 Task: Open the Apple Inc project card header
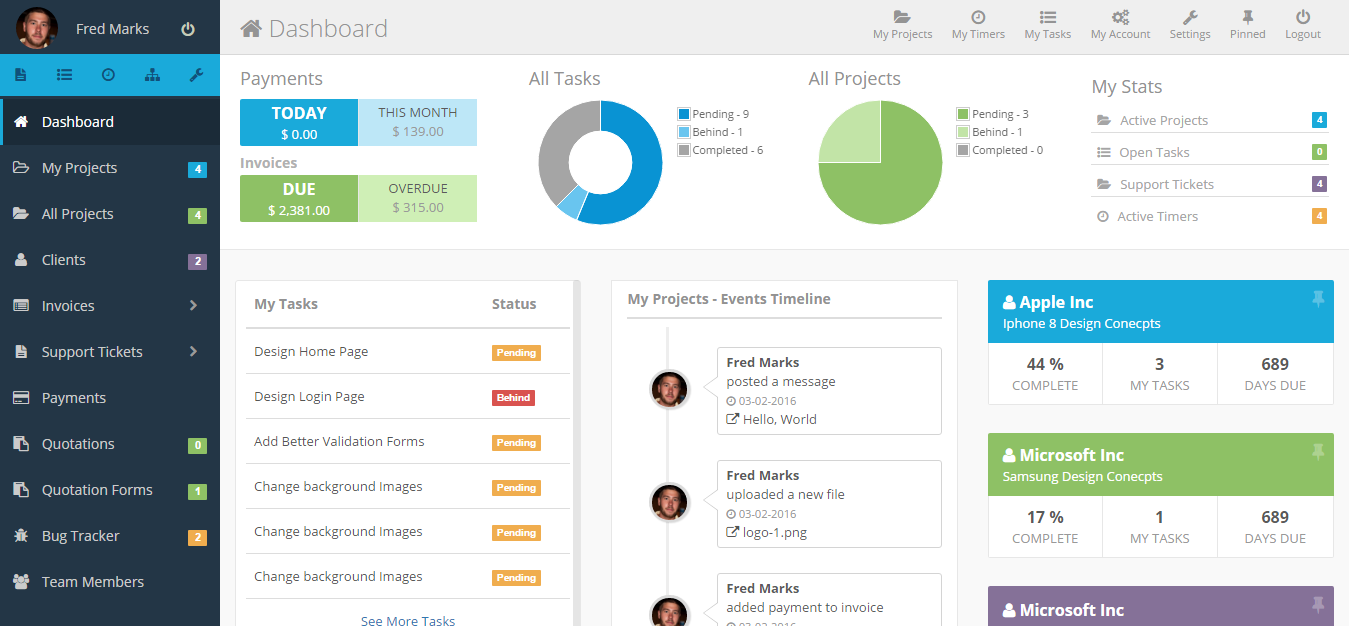point(1160,312)
